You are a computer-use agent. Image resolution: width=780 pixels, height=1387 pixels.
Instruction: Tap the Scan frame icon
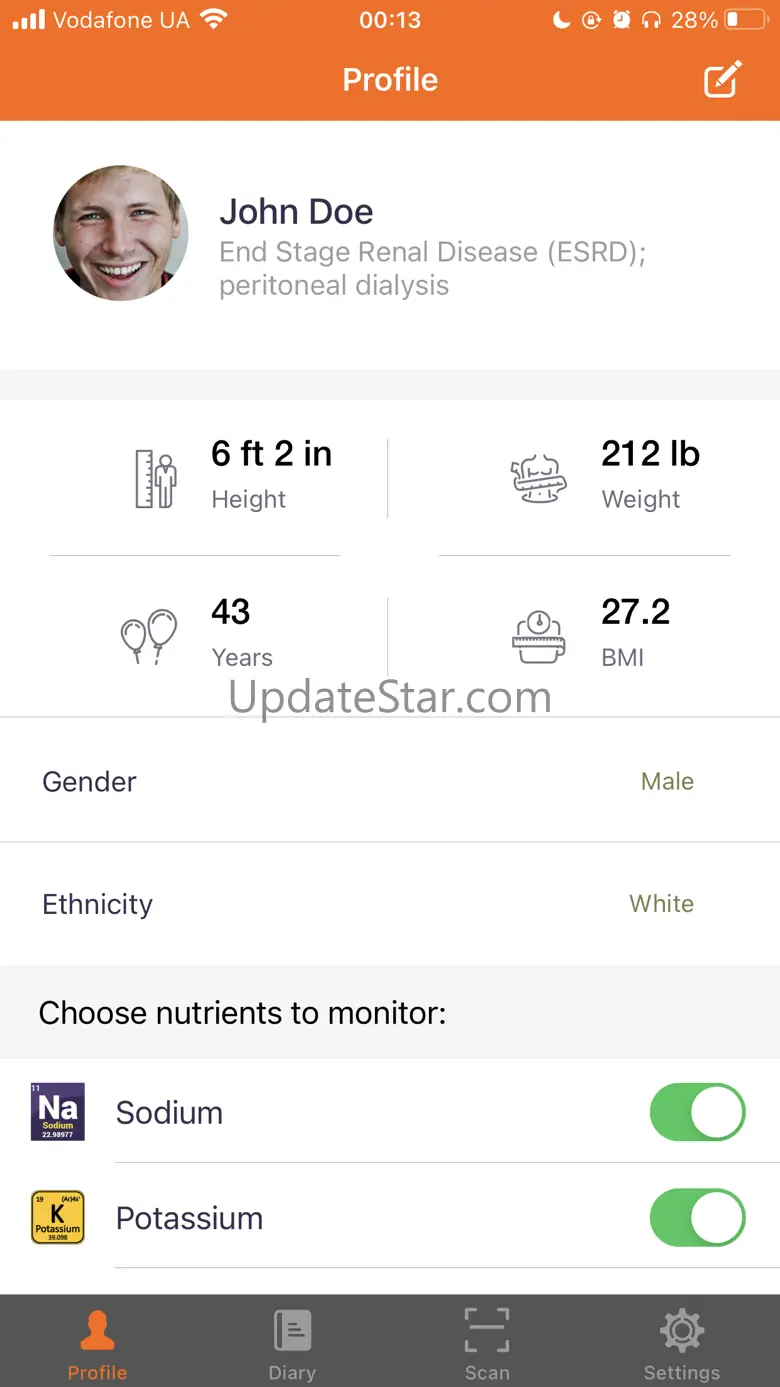(487, 1331)
